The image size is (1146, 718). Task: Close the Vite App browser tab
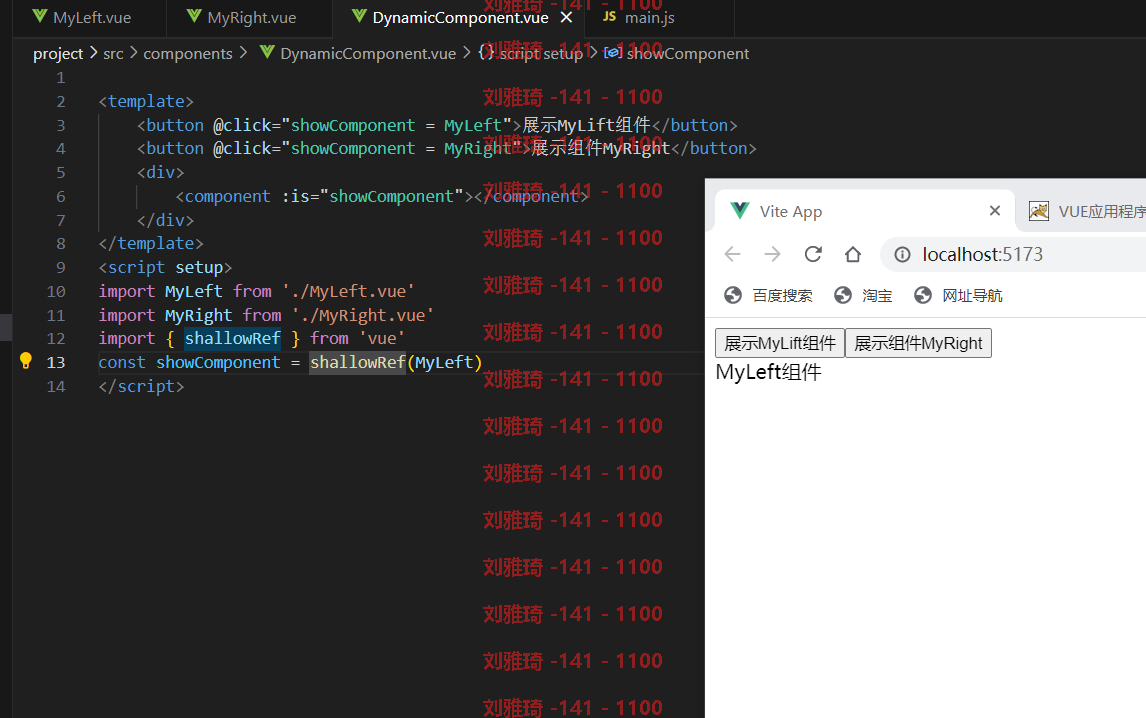click(995, 211)
